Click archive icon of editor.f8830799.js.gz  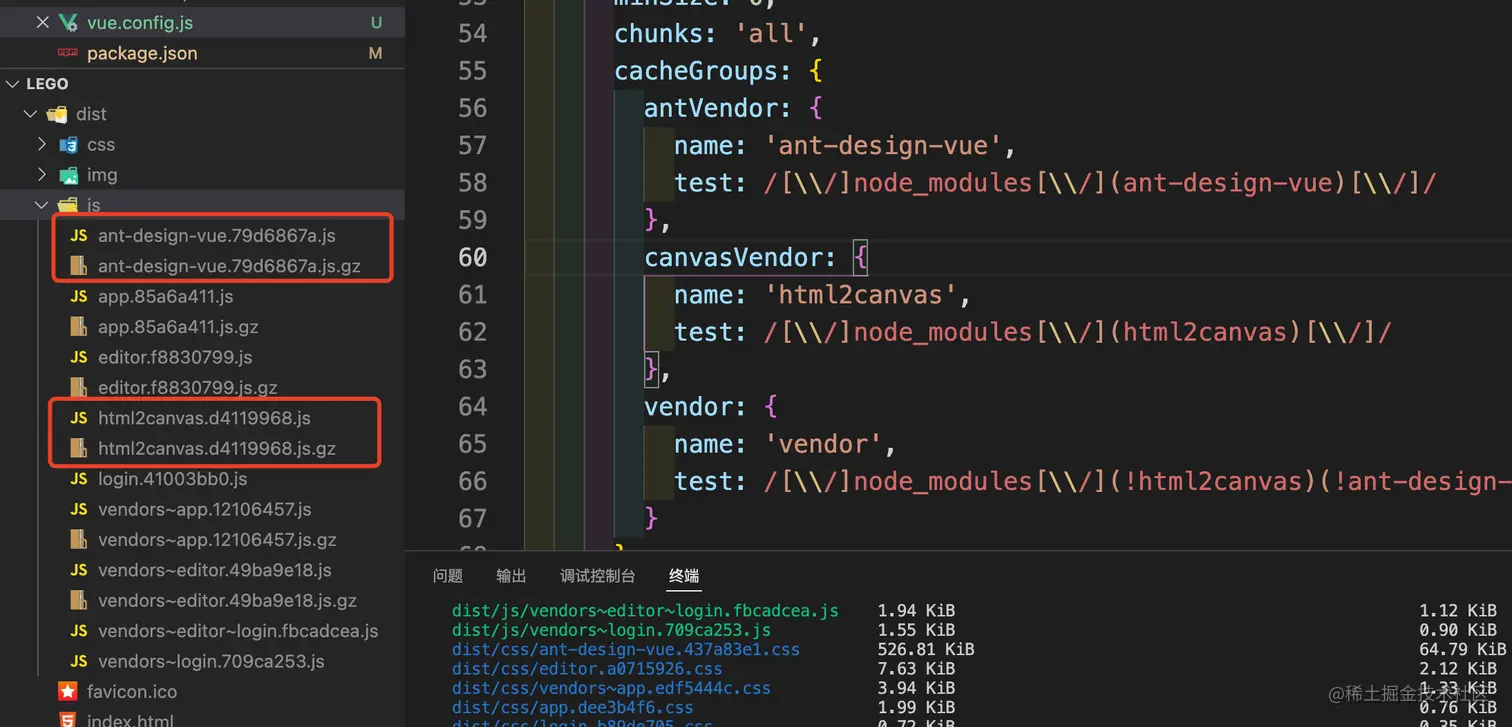(78, 387)
